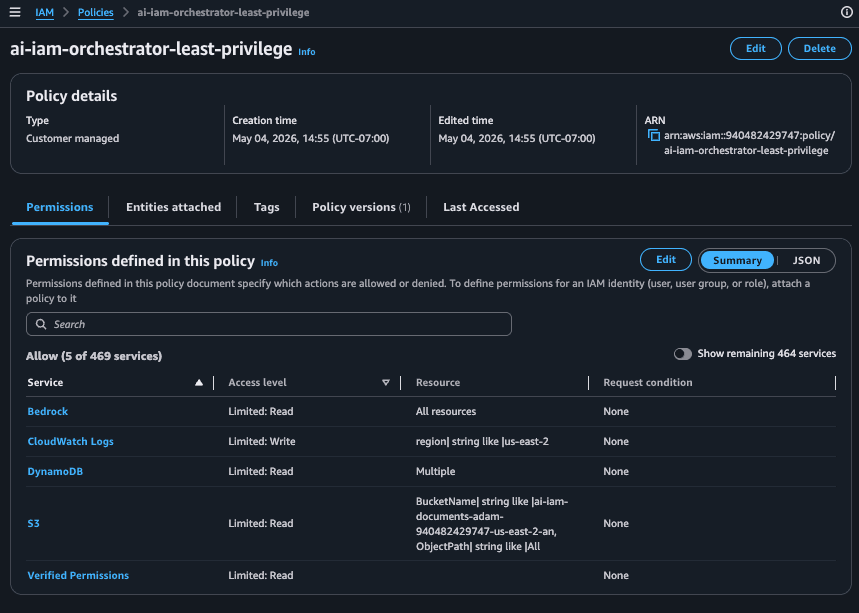Click 'Allow (5 of 469 services)' label
Viewport: 859px width, 613px height.
[x=94, y=356]
